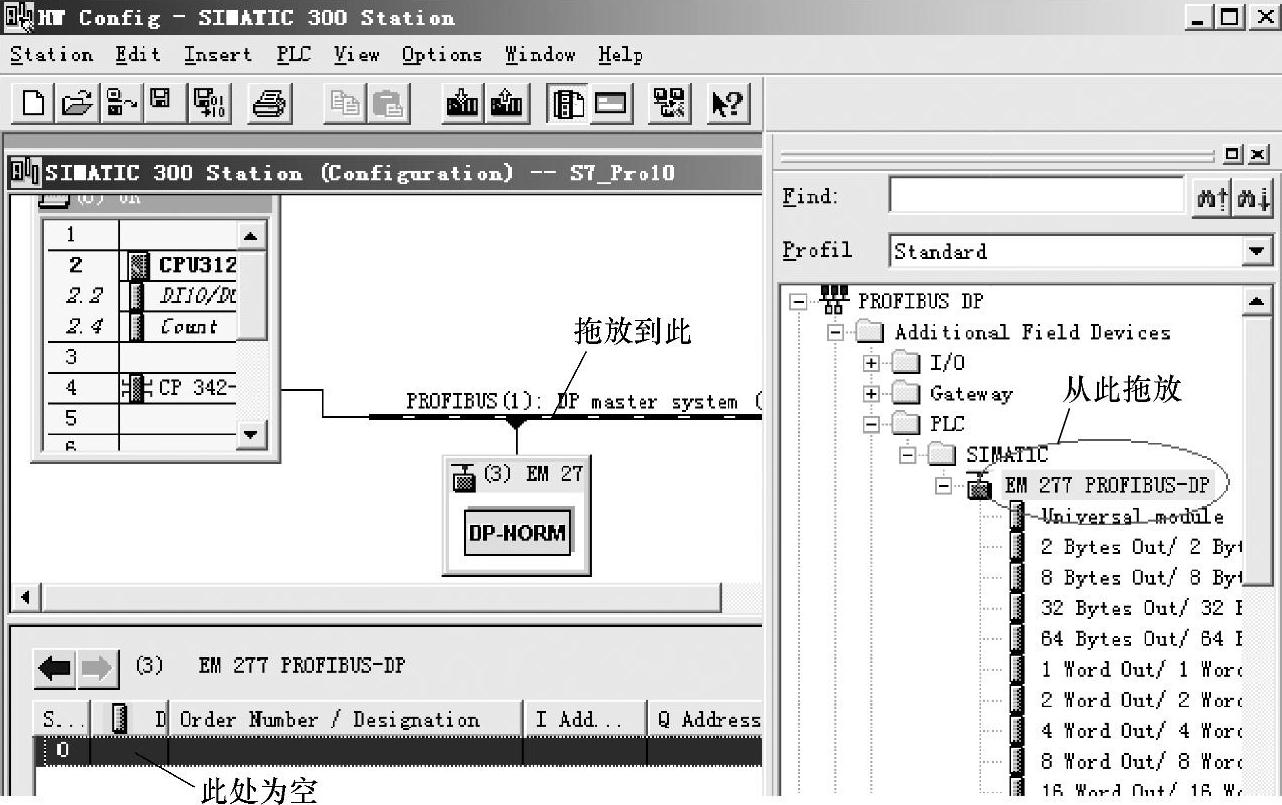
Task: Select the 4 Word Out module entry
Action: tap(1140, 731)
